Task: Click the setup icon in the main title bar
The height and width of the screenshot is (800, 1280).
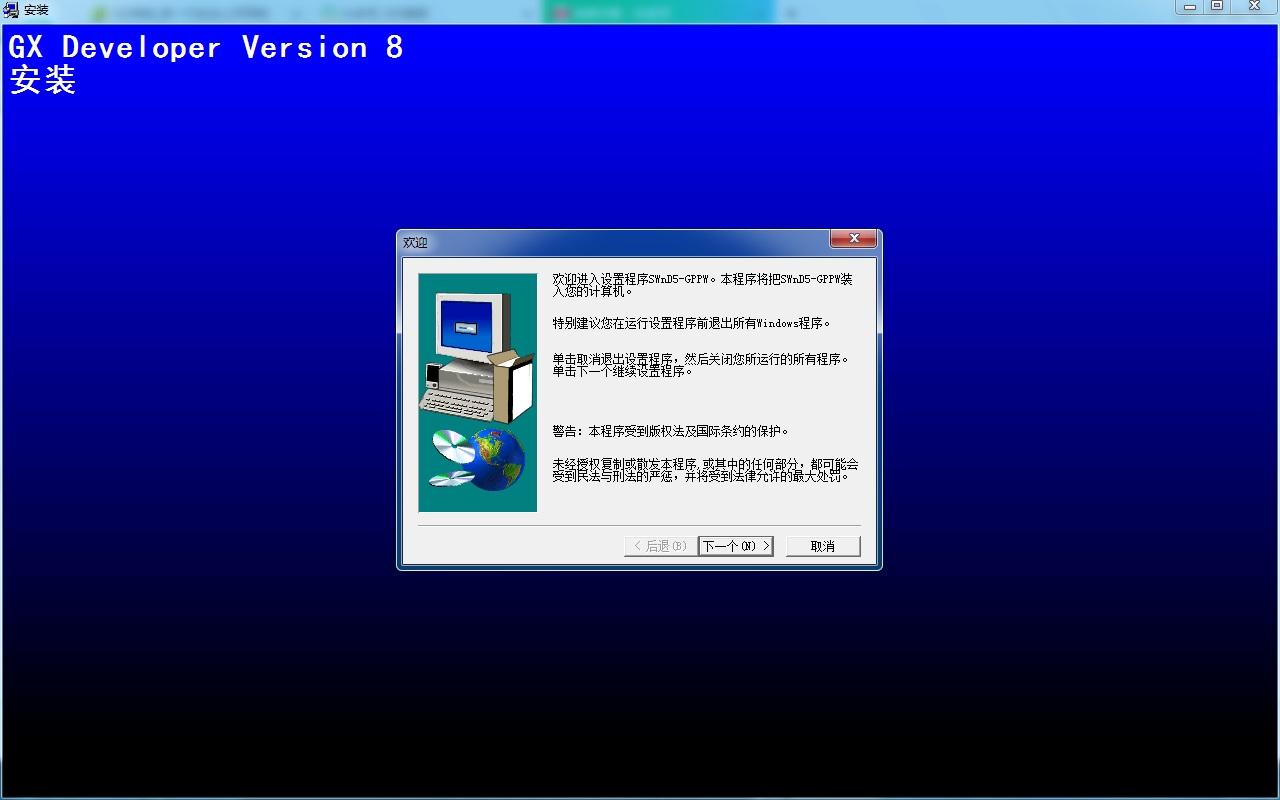Action: tap(10, 10)
